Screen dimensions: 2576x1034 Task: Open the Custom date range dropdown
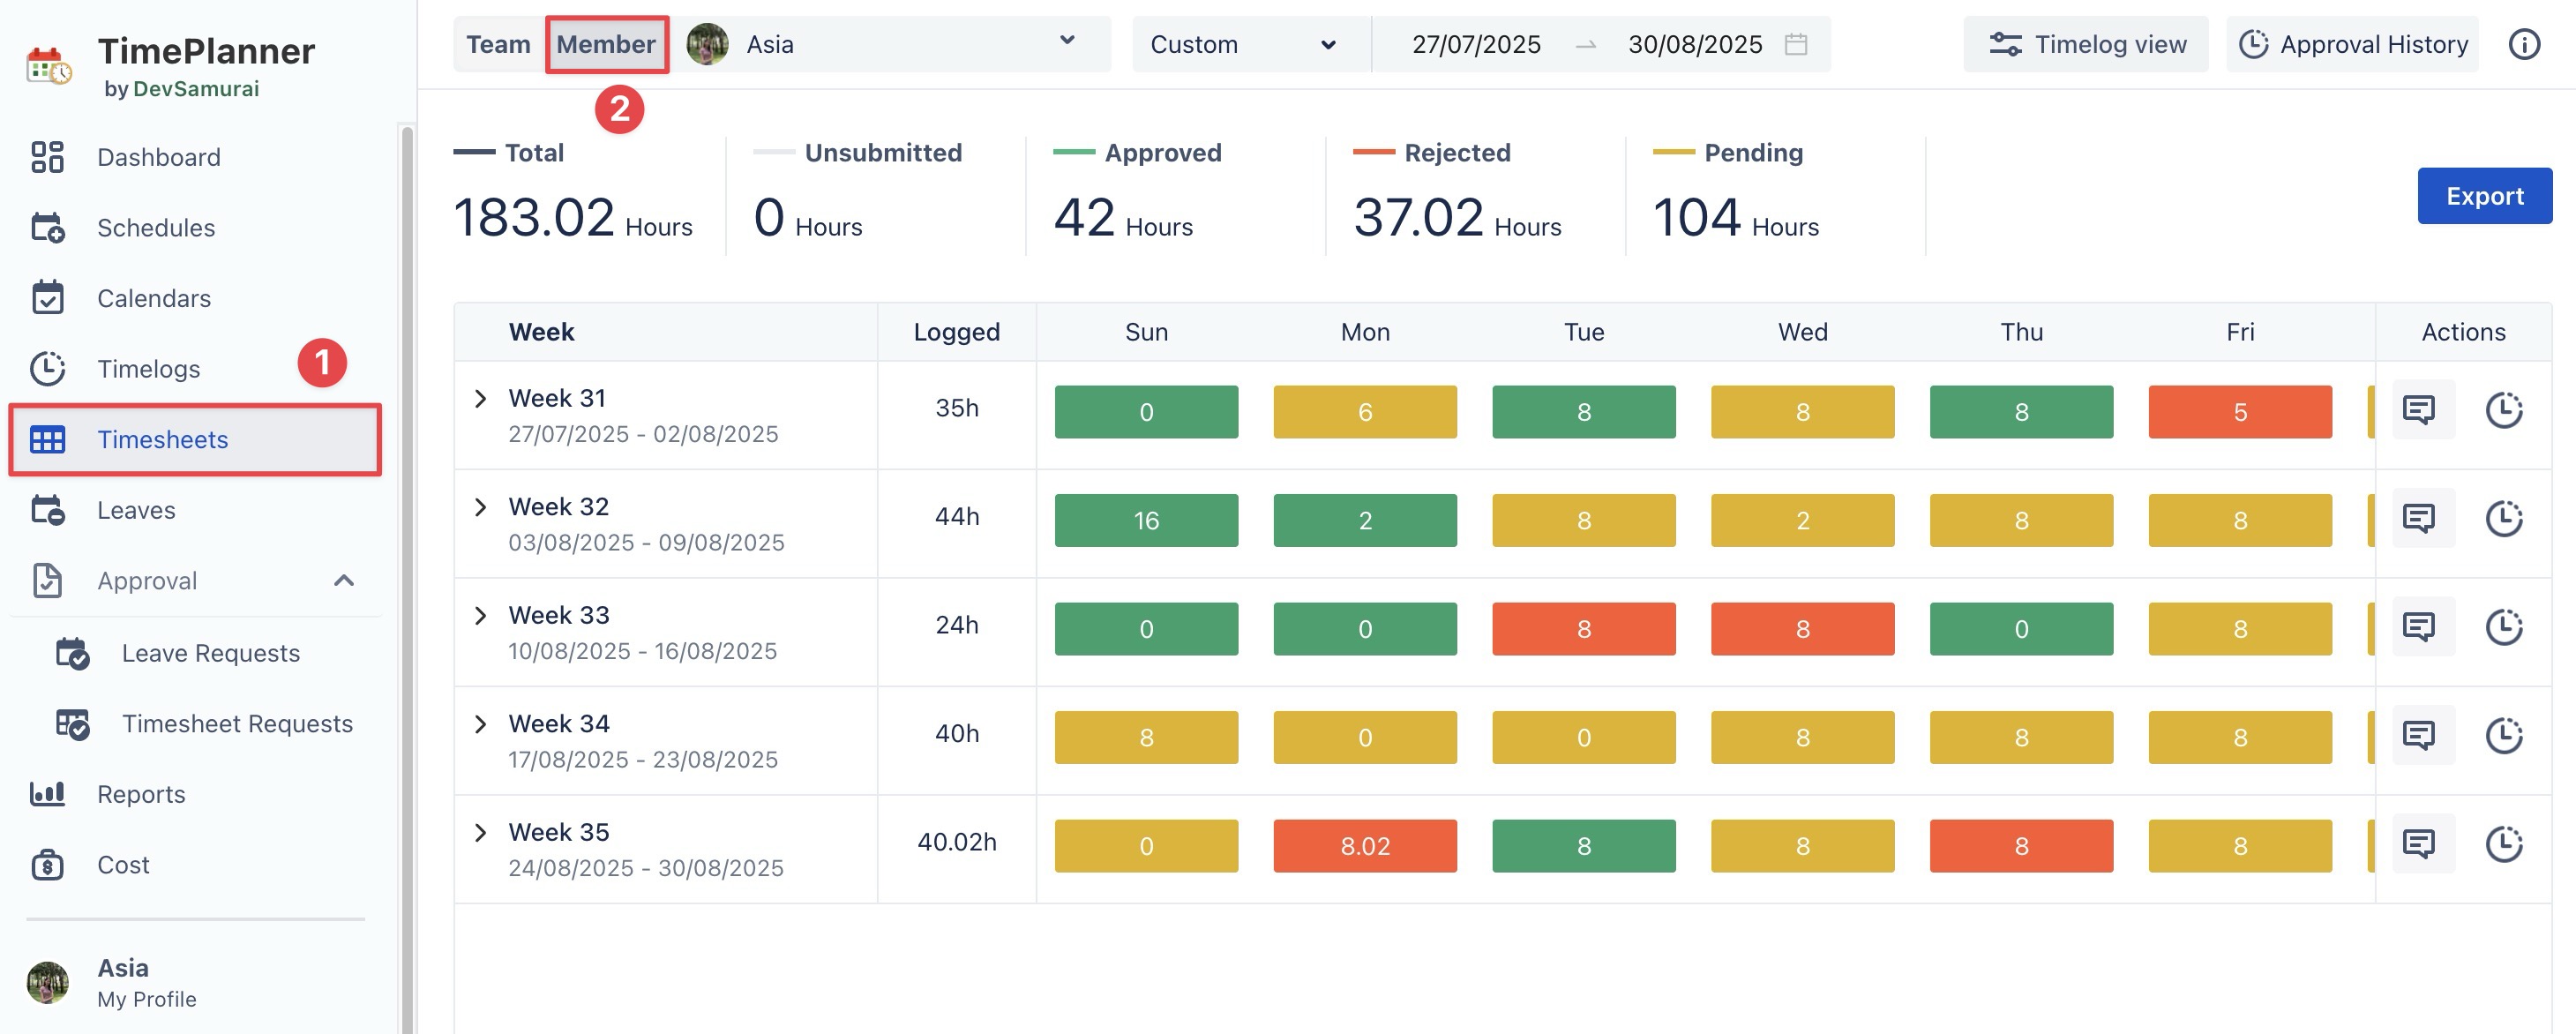click(x=1243, y=45)
